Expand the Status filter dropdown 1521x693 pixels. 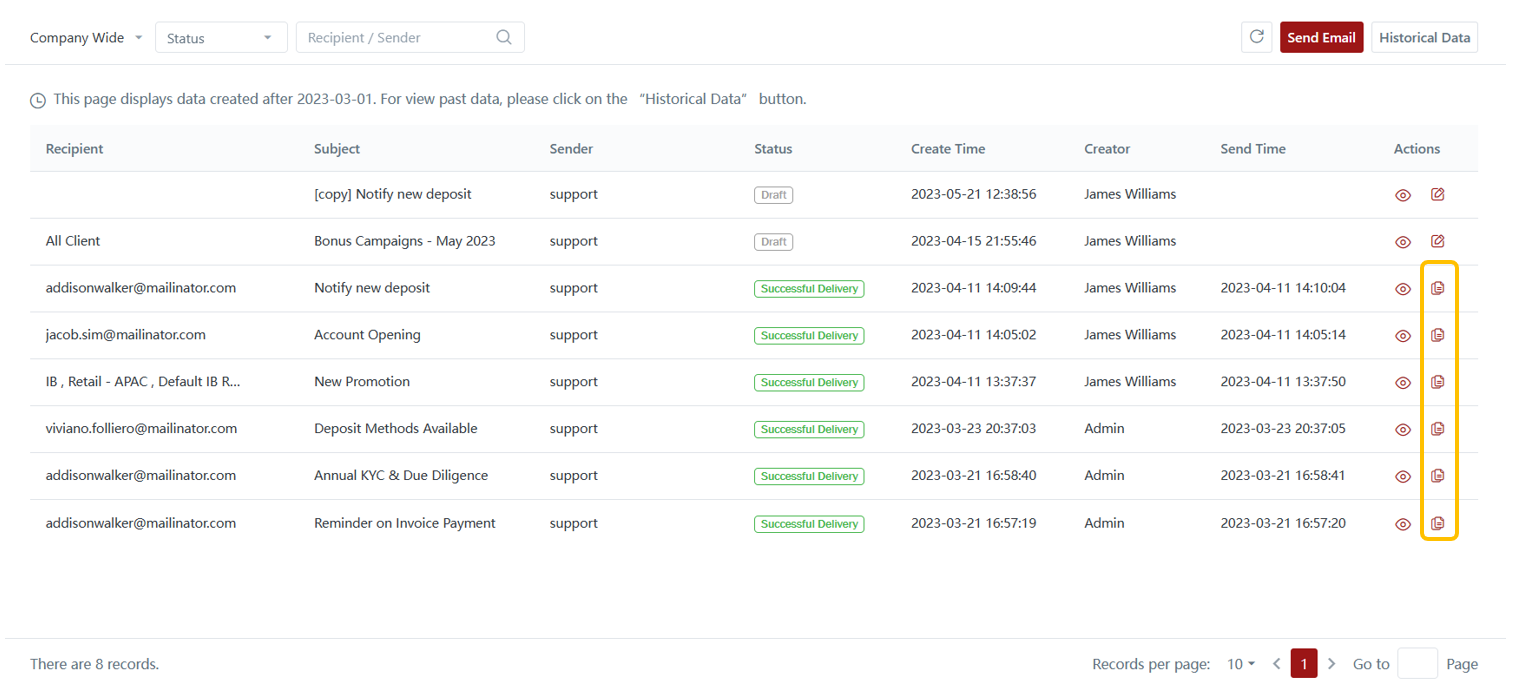[x=220, y=38]
